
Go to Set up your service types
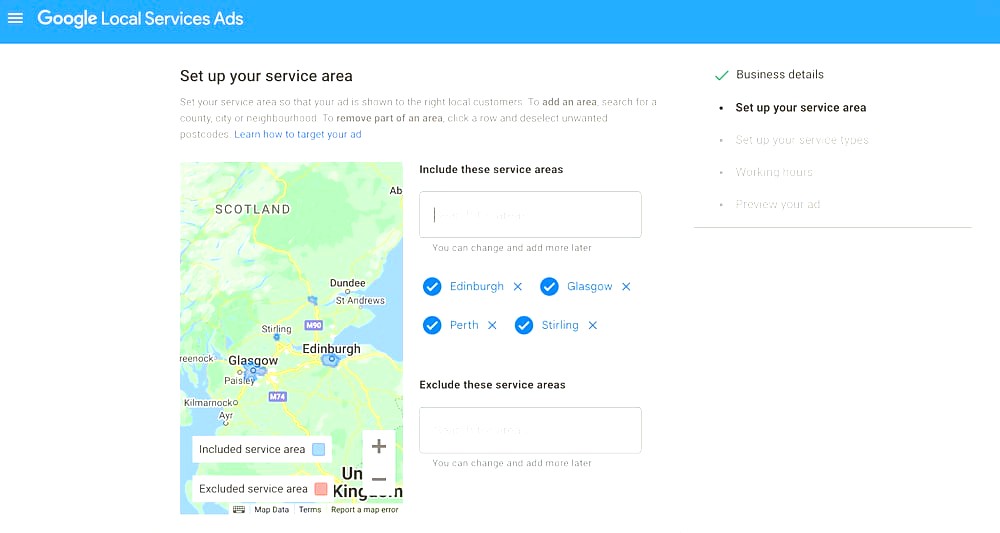802,140
